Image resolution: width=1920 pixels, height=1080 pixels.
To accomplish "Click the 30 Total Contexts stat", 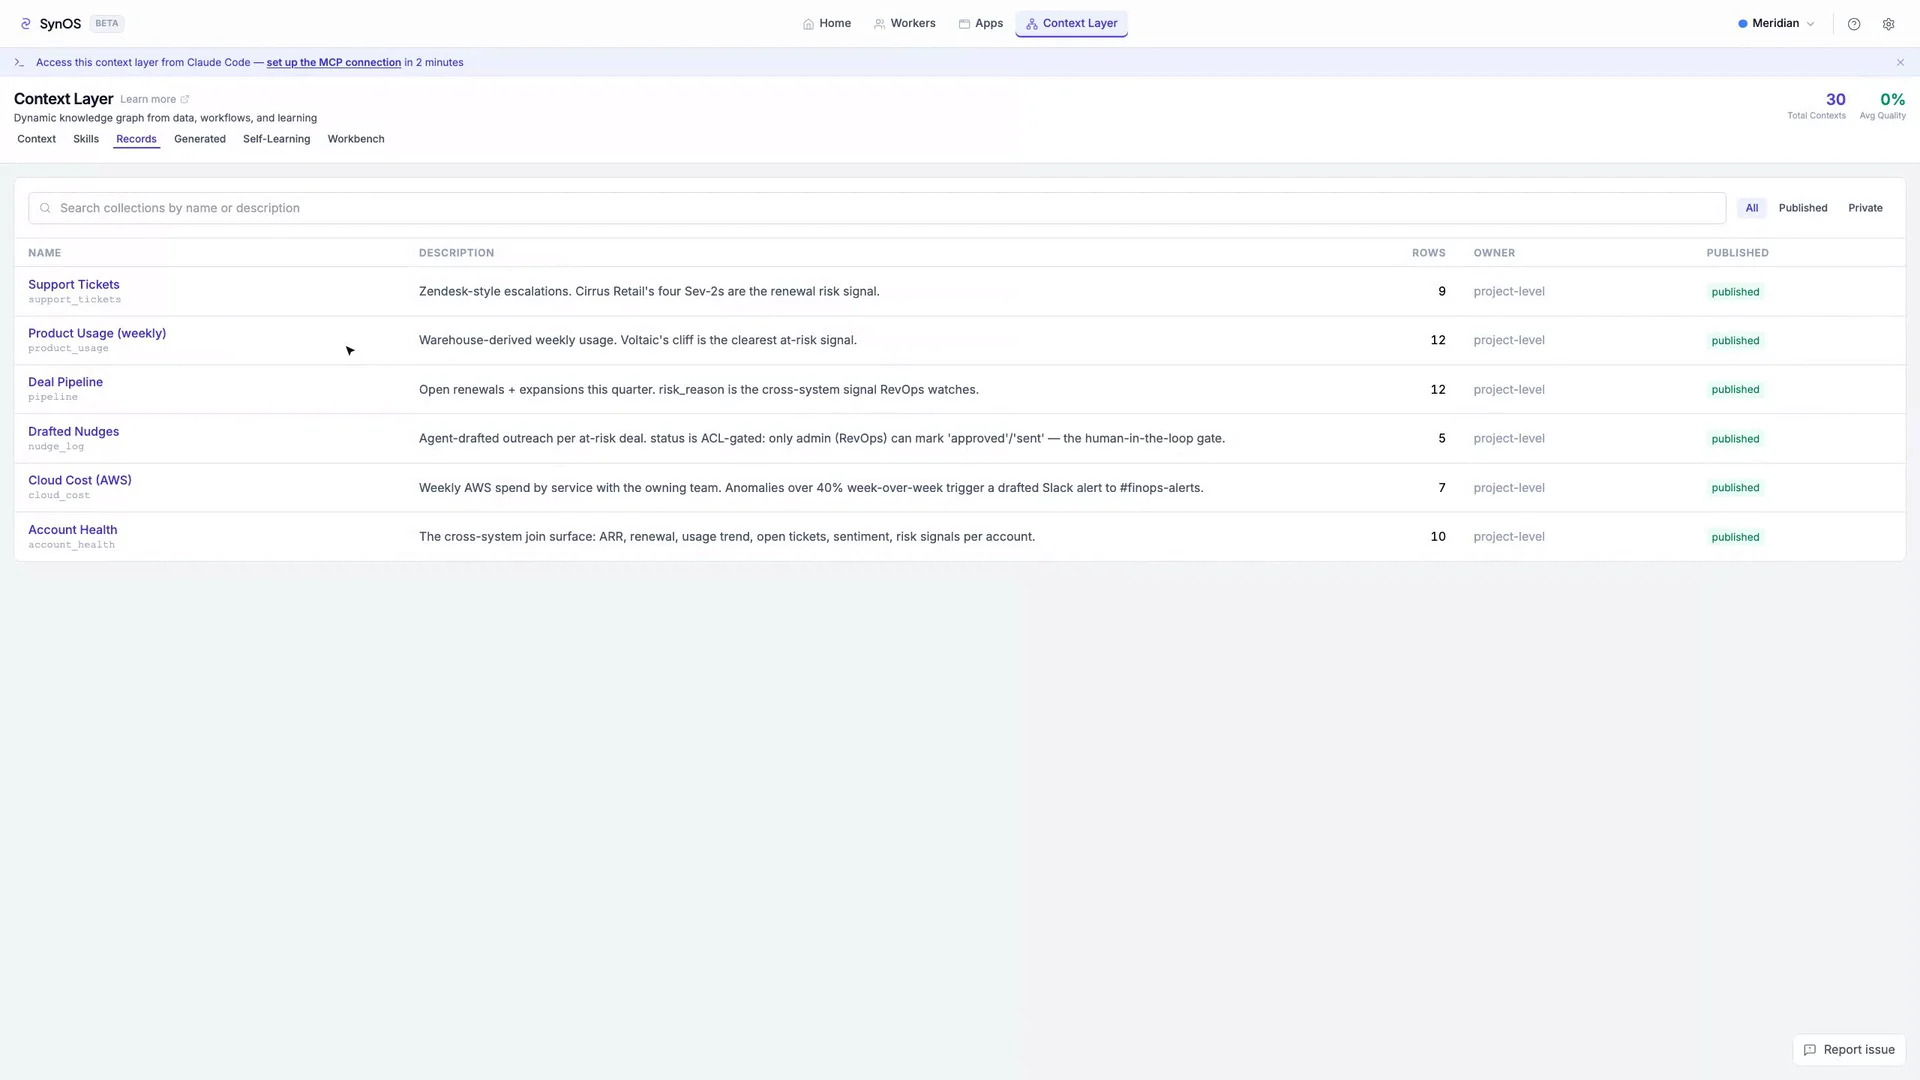I will [x=1817, y=105].
